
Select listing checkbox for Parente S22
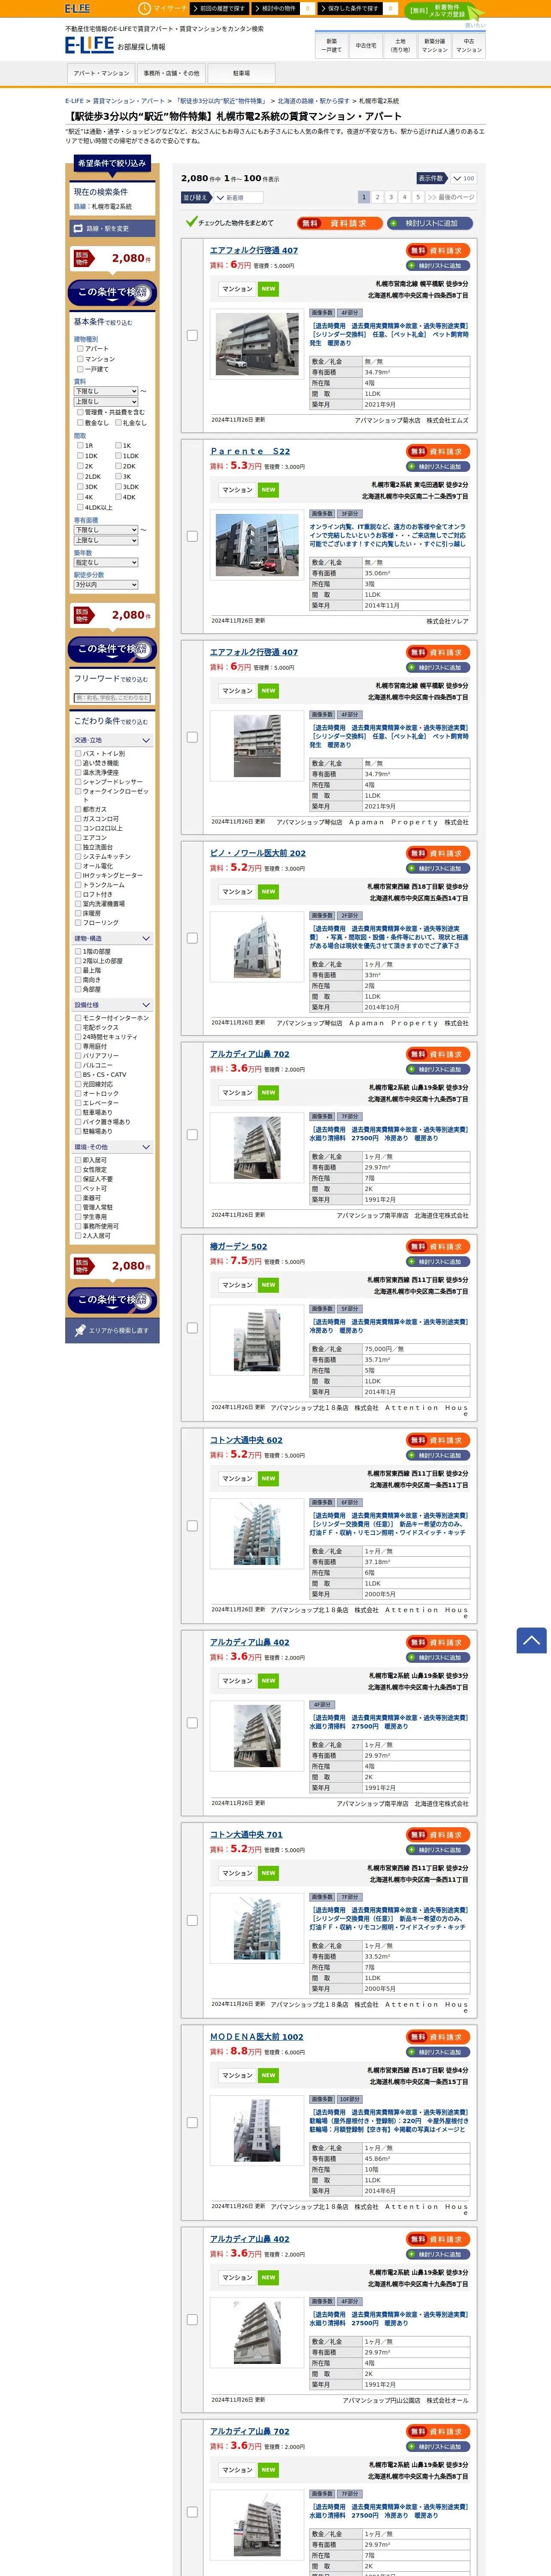click(x=192, y=536)
